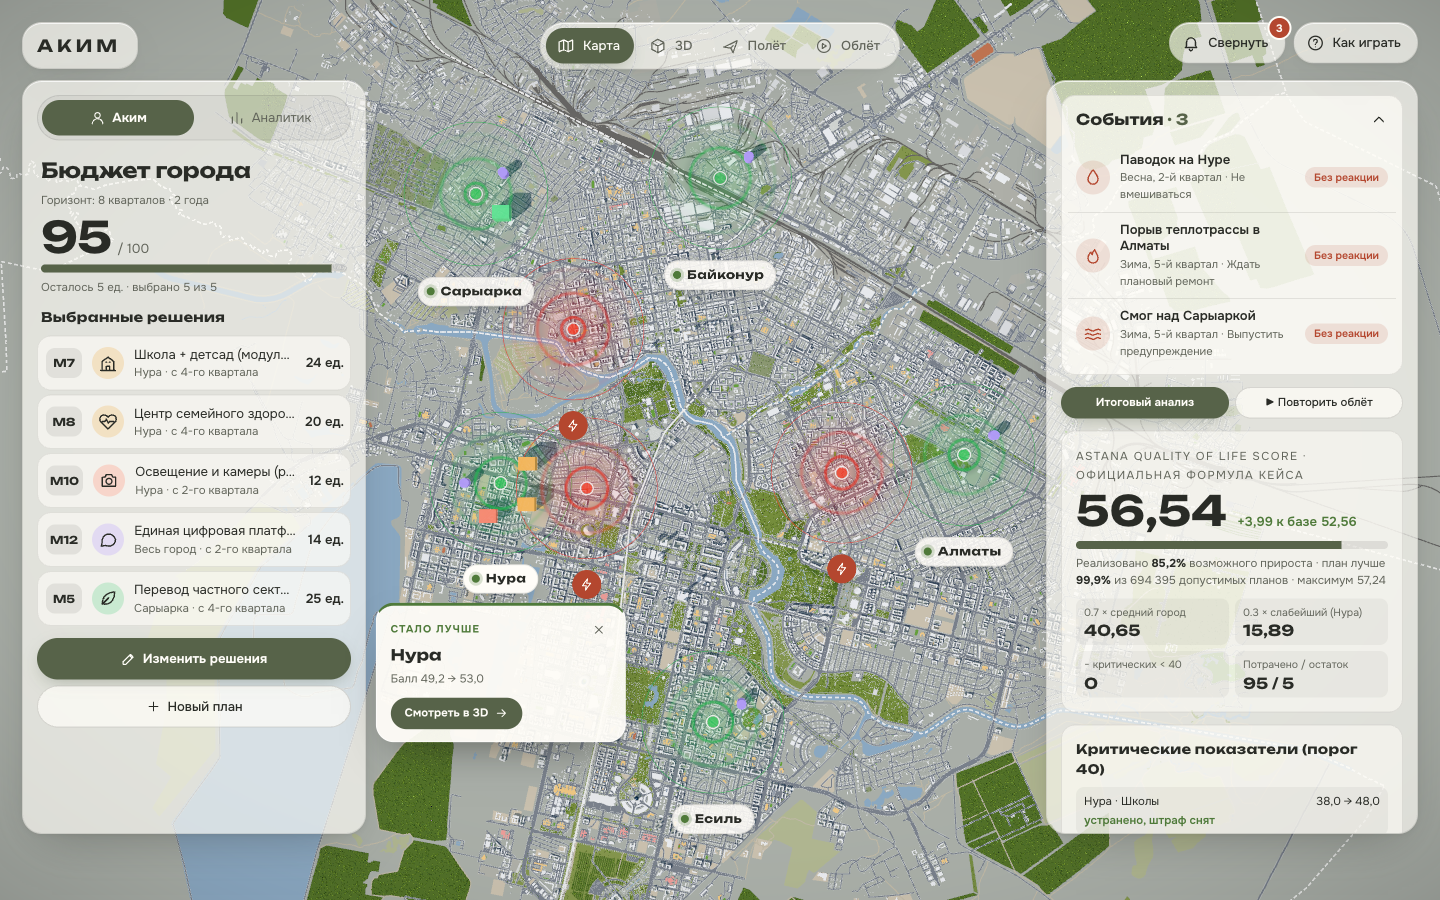
Task: Click the flame icon for Порыв теплотрассы
Action: tap(1093, 256)
